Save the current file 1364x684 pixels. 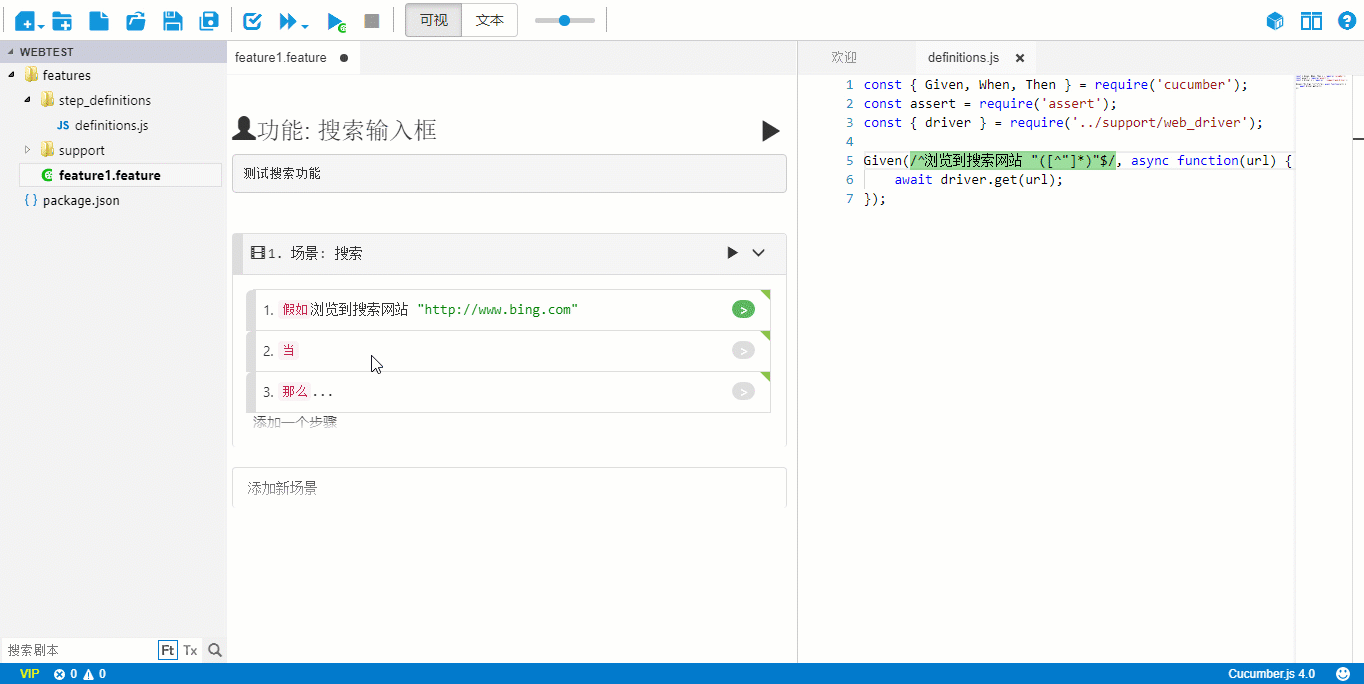coord(172,21)
